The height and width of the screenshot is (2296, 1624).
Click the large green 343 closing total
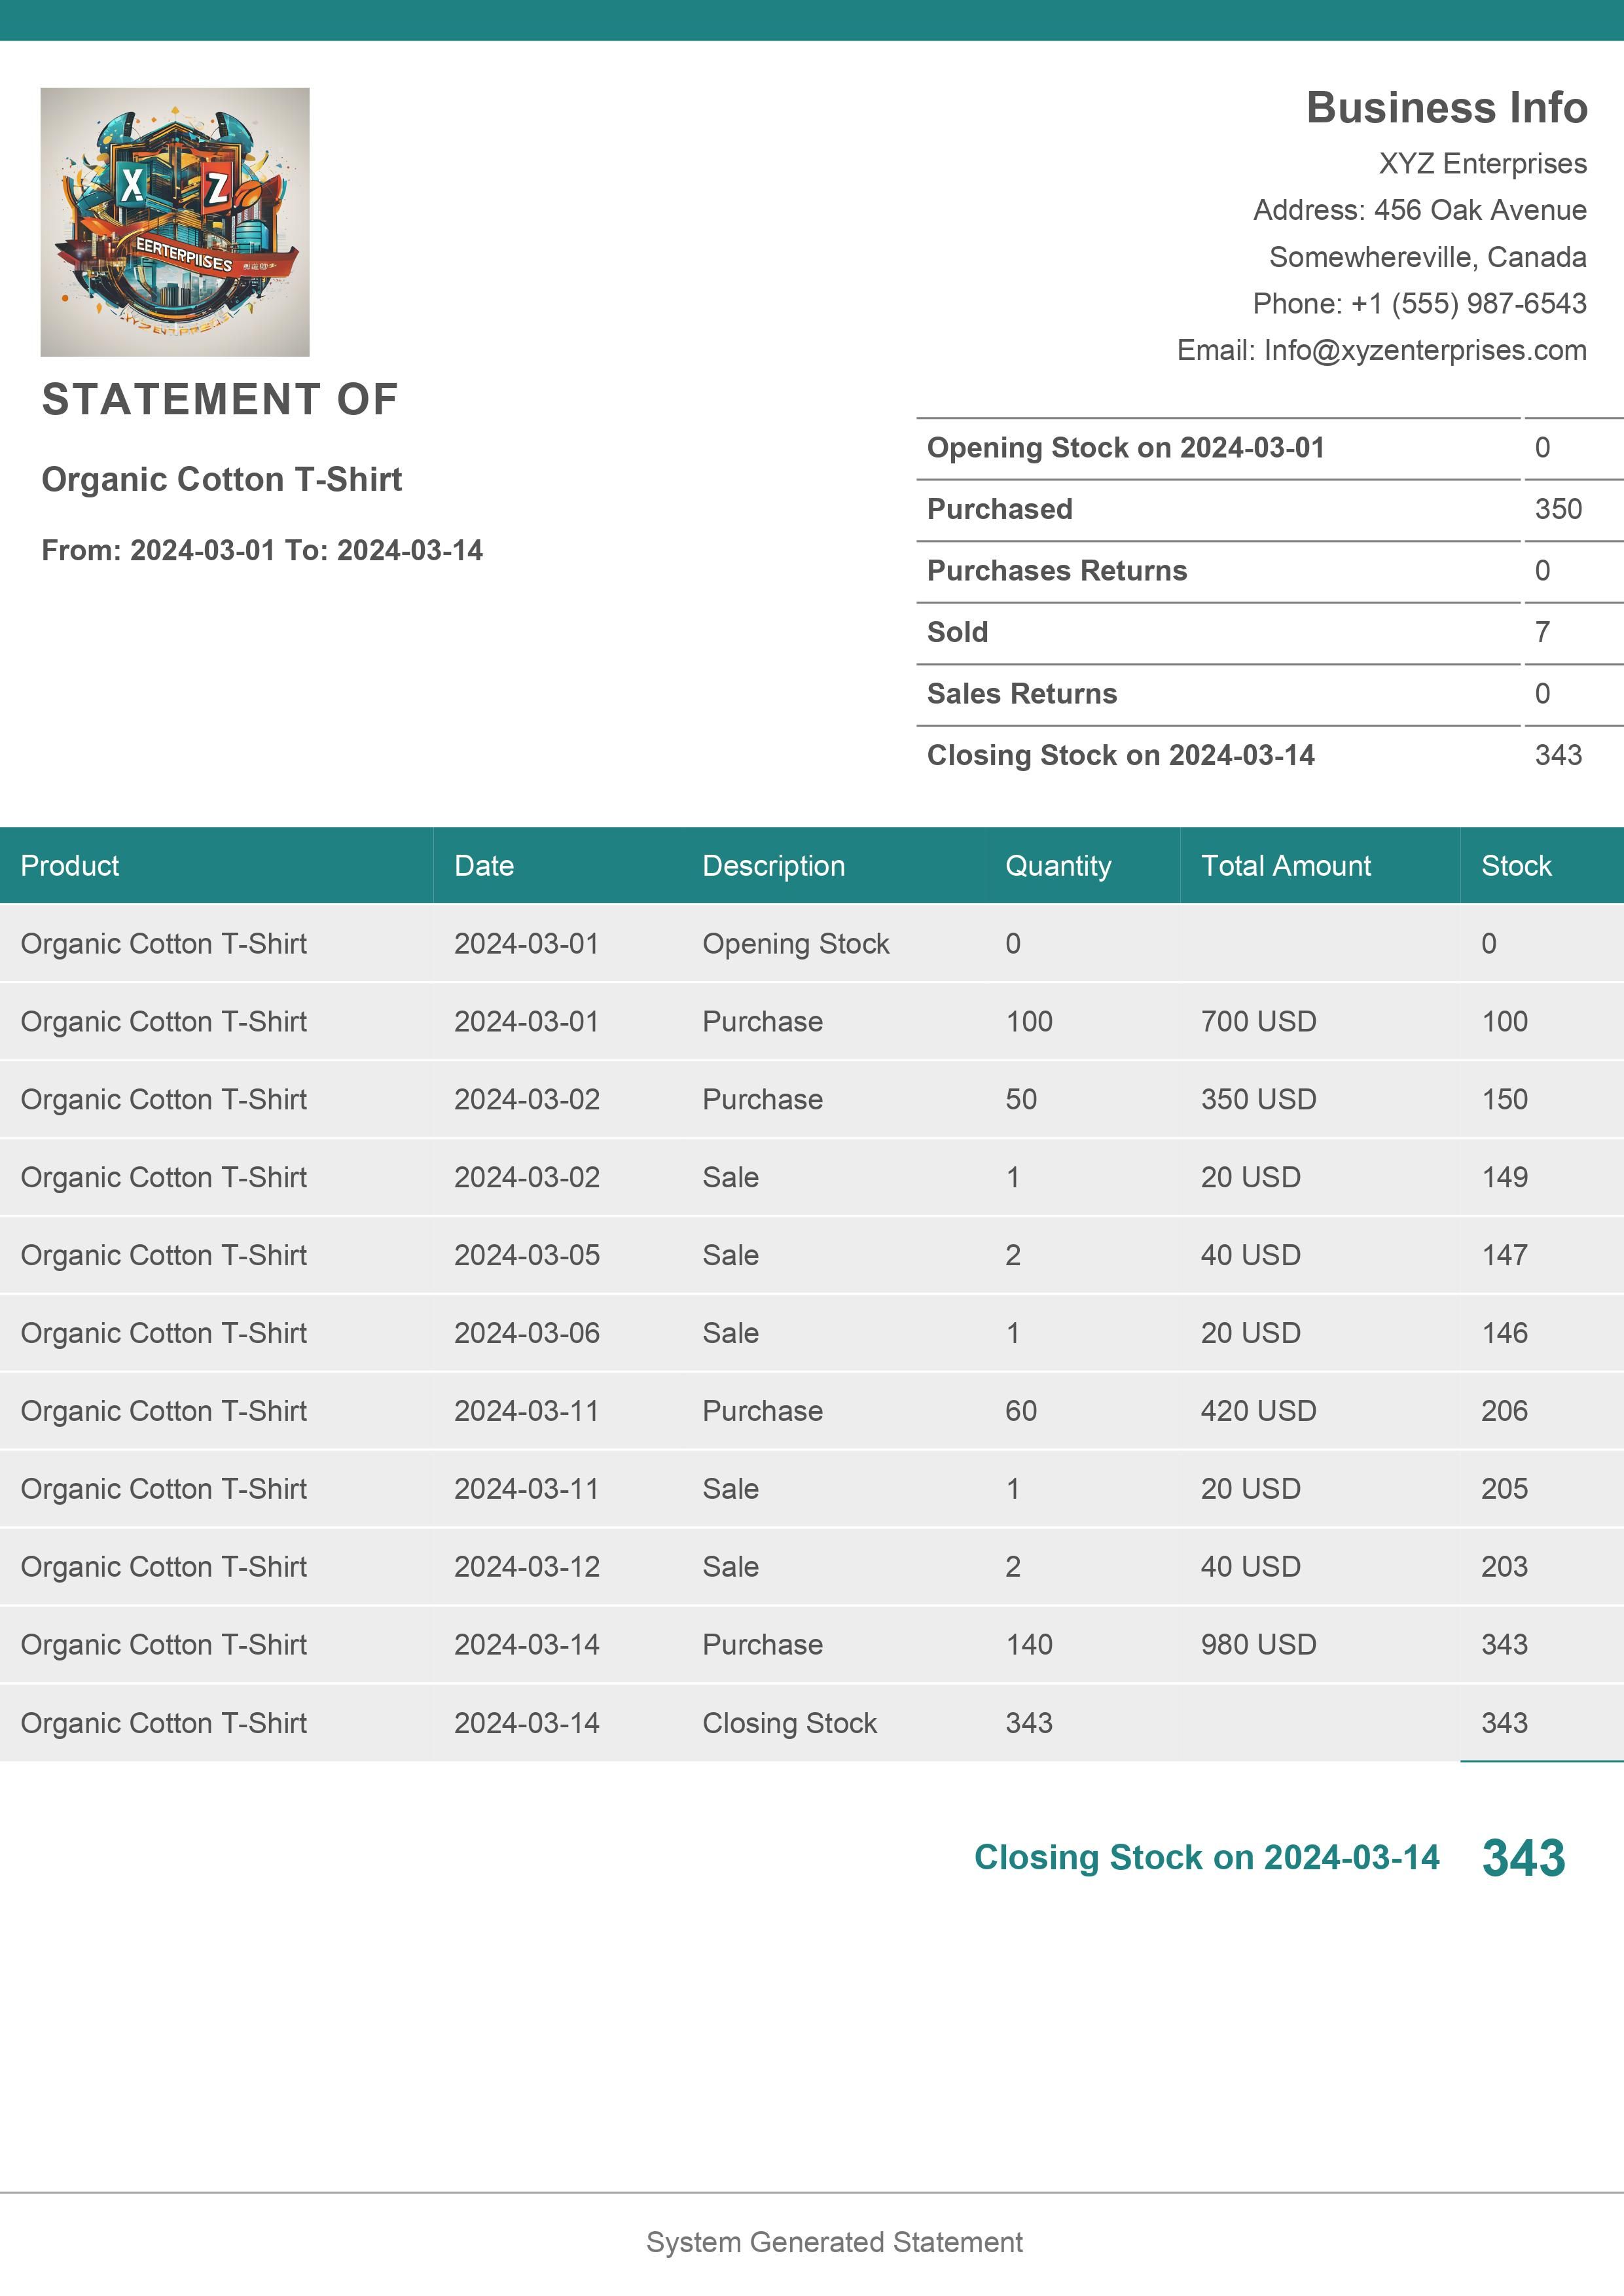pos(1522,1858)
